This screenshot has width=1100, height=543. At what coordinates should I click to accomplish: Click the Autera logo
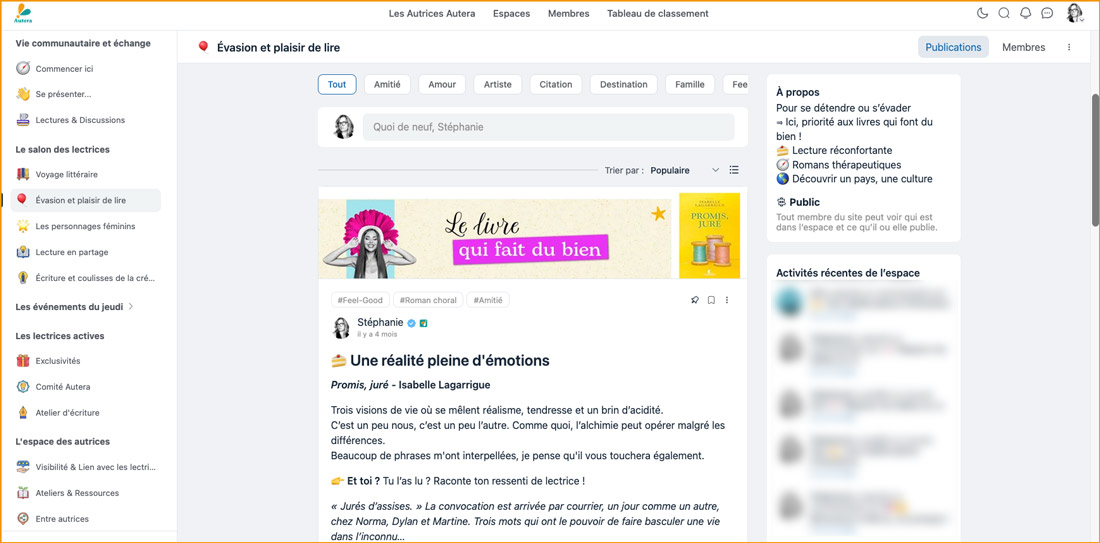23,14
